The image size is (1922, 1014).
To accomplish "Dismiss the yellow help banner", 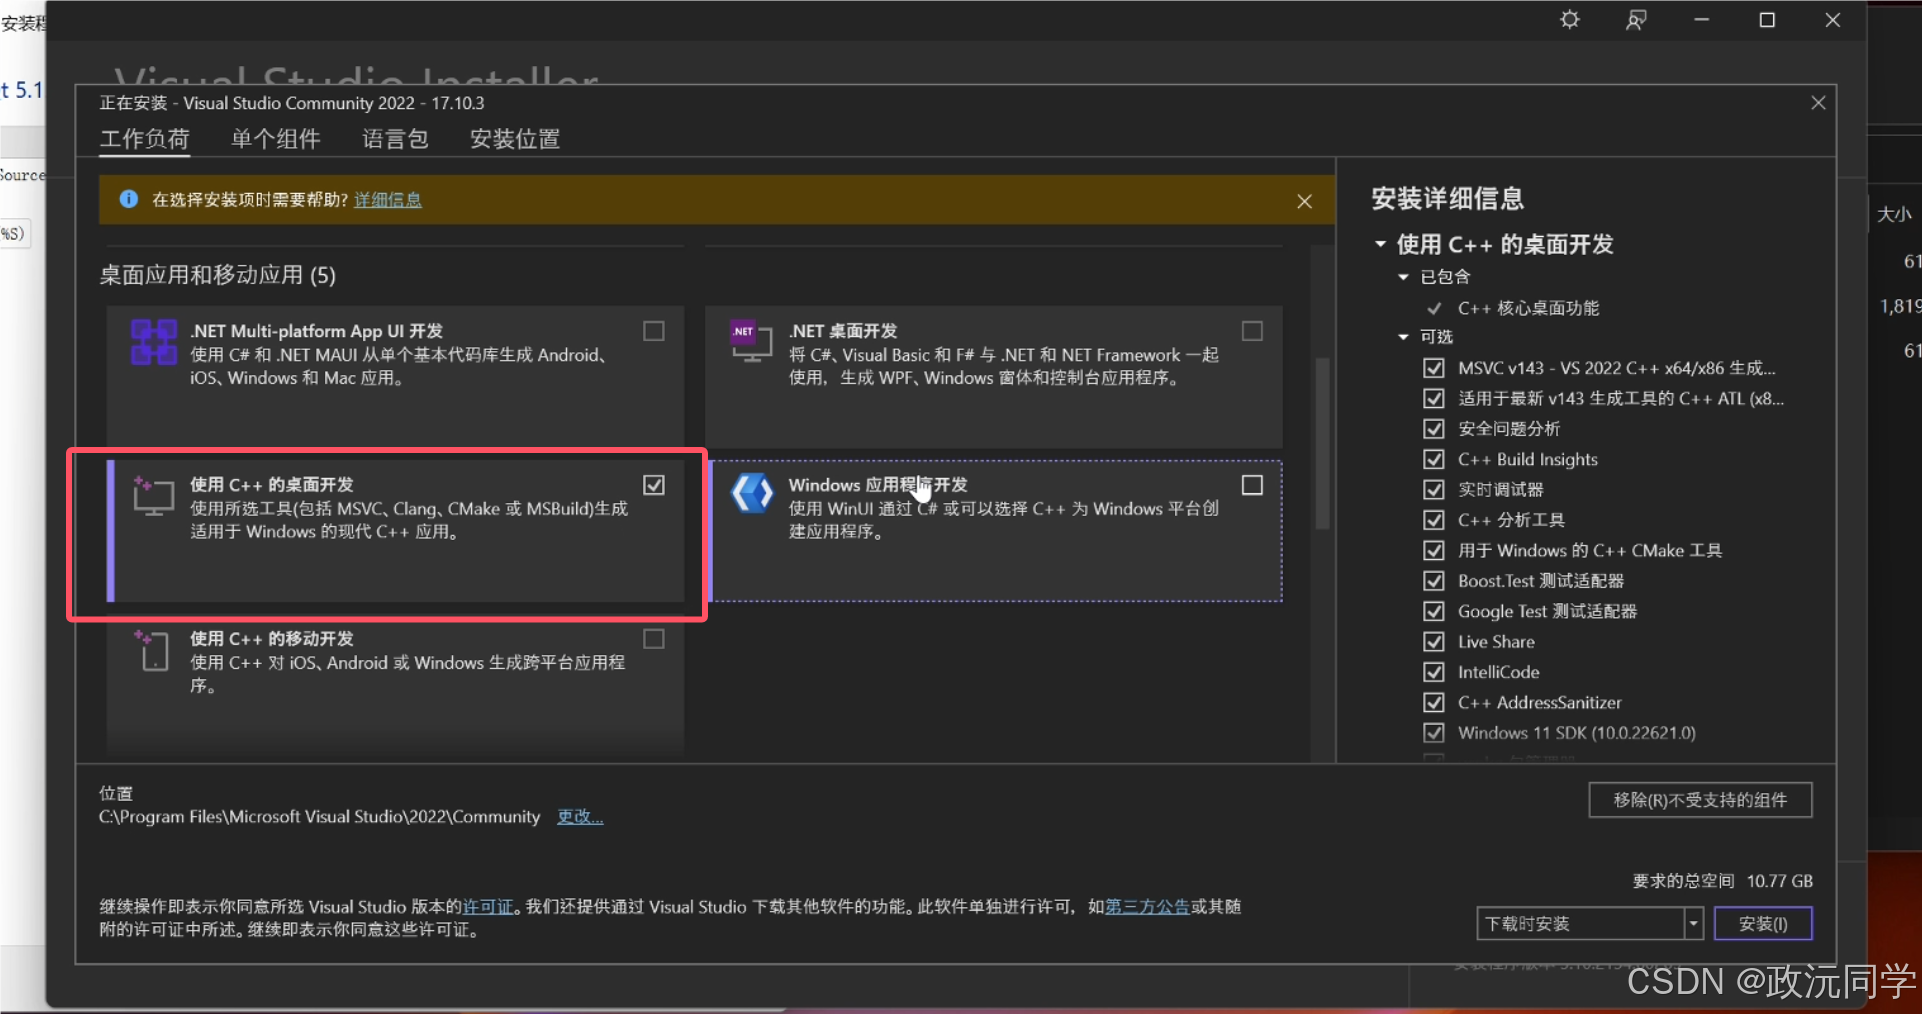I will pyautogui.click(x=1304, y=201).
